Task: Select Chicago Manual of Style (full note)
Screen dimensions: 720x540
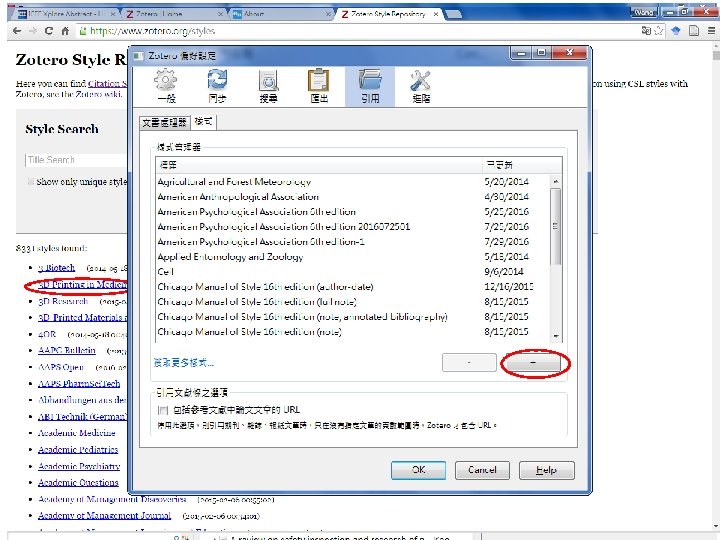Action: [x=353, y=302]
